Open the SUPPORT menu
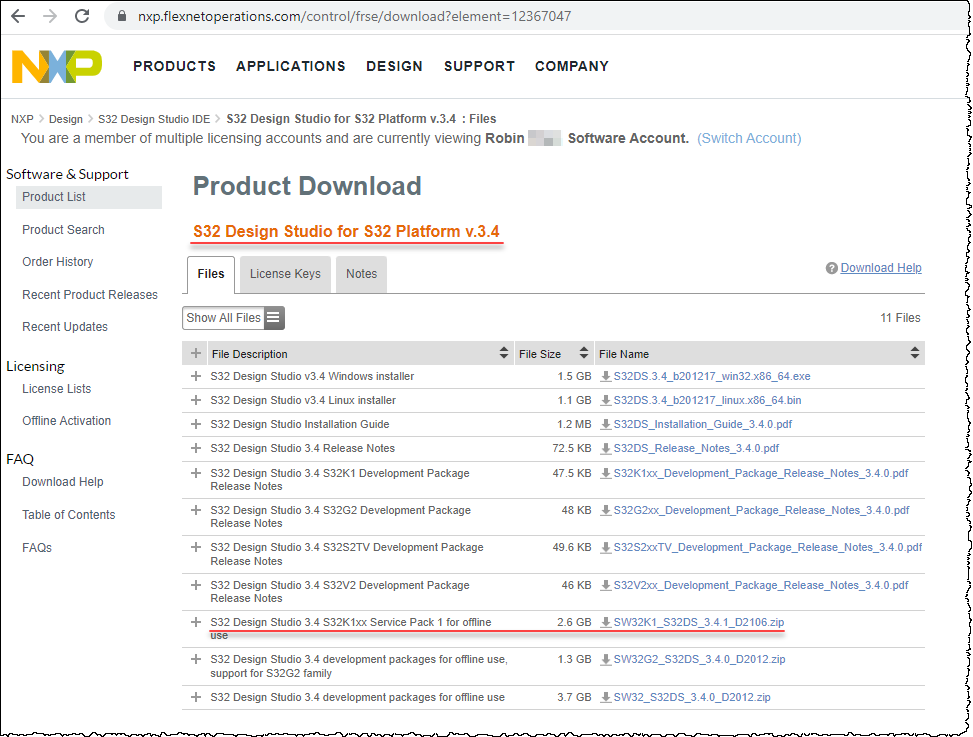Image resolution: width=973 pixels, height=737 pixels. (x=479, y=66)
